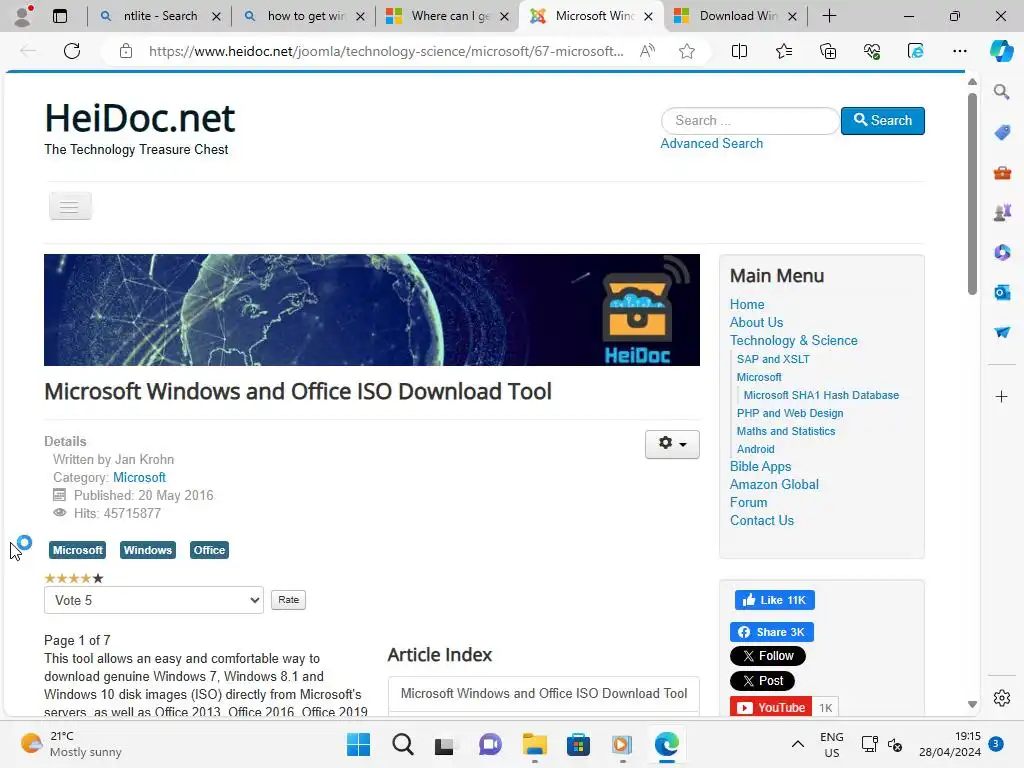Add page to favorites star icon
Image resolution: width=1024 pixels, height=768 pixels.
686,51
